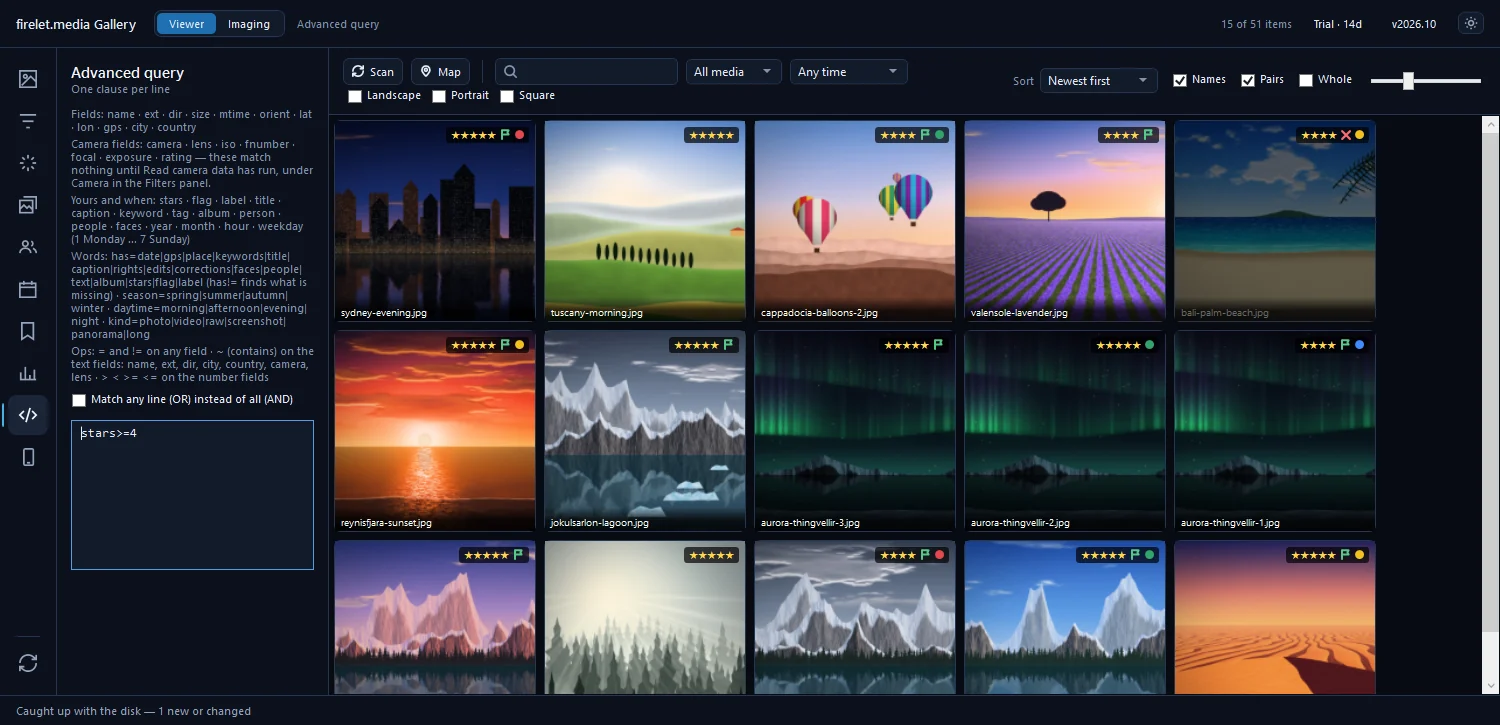Tick Match any line (OR) checkbox
Viewport: 1500px width, 725px height.
[x=79, y=400]
